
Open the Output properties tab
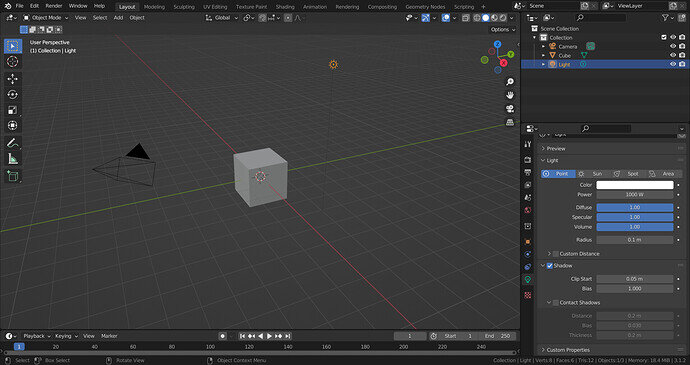(528, 172)
